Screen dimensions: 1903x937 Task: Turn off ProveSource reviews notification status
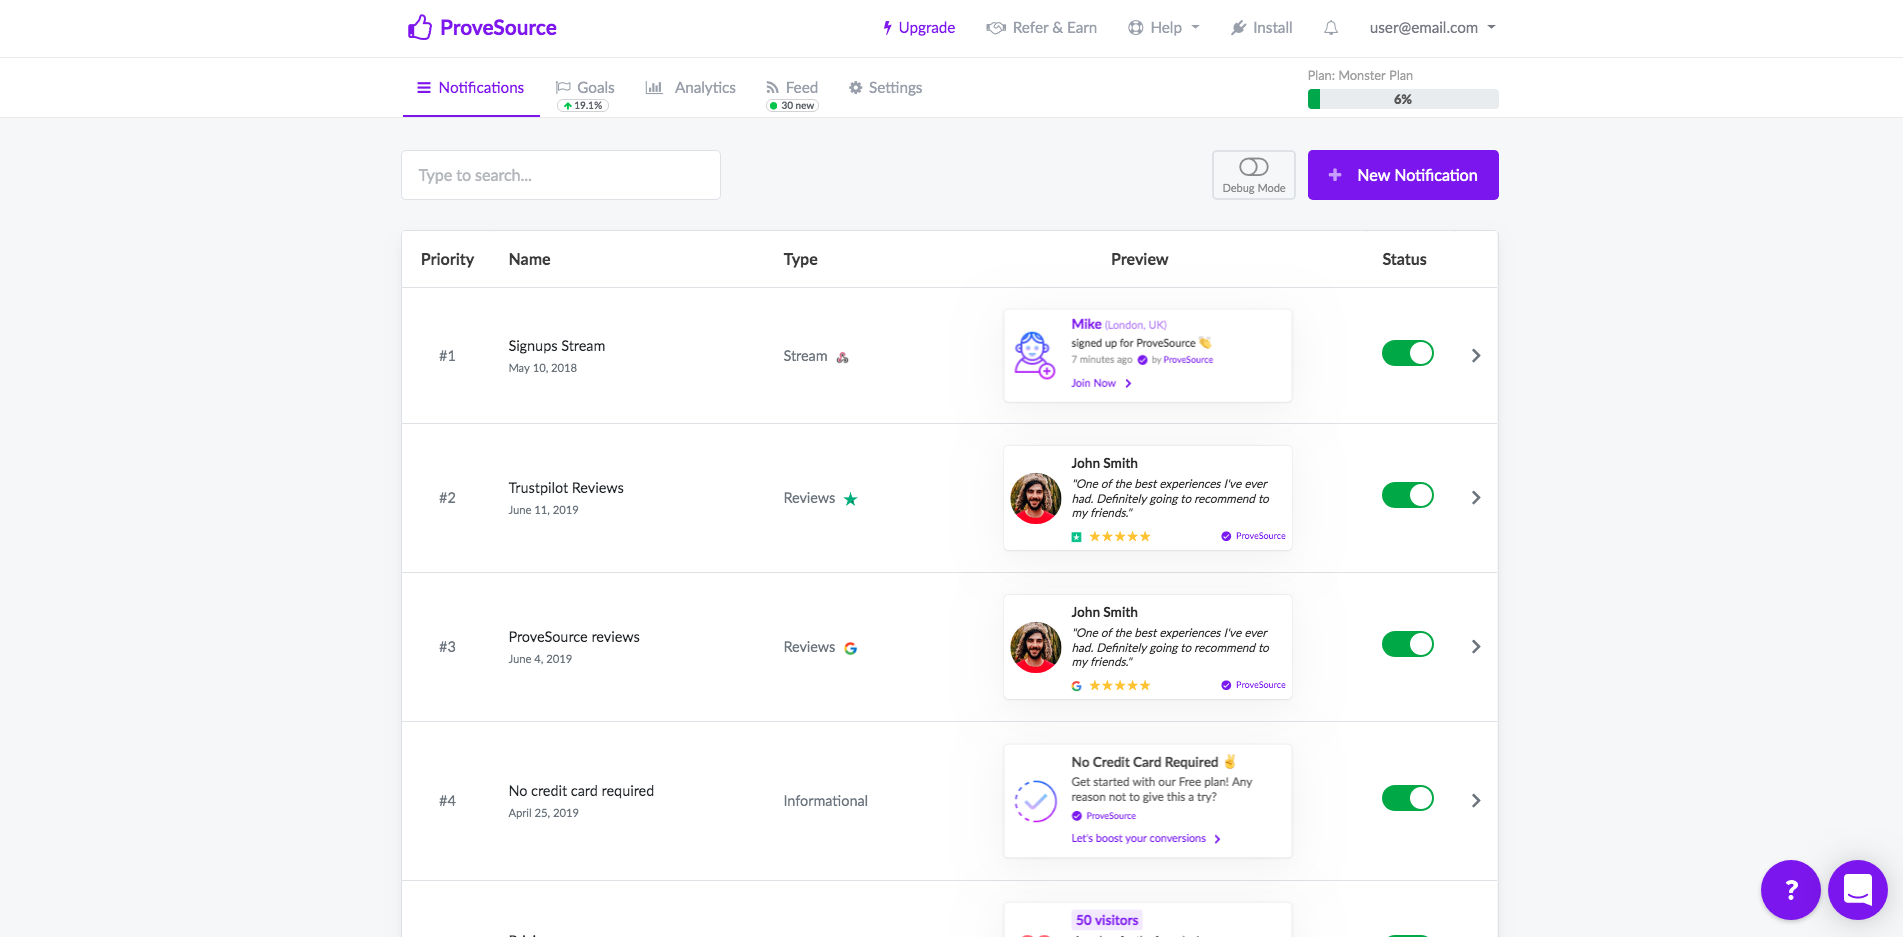(1408, 644)
